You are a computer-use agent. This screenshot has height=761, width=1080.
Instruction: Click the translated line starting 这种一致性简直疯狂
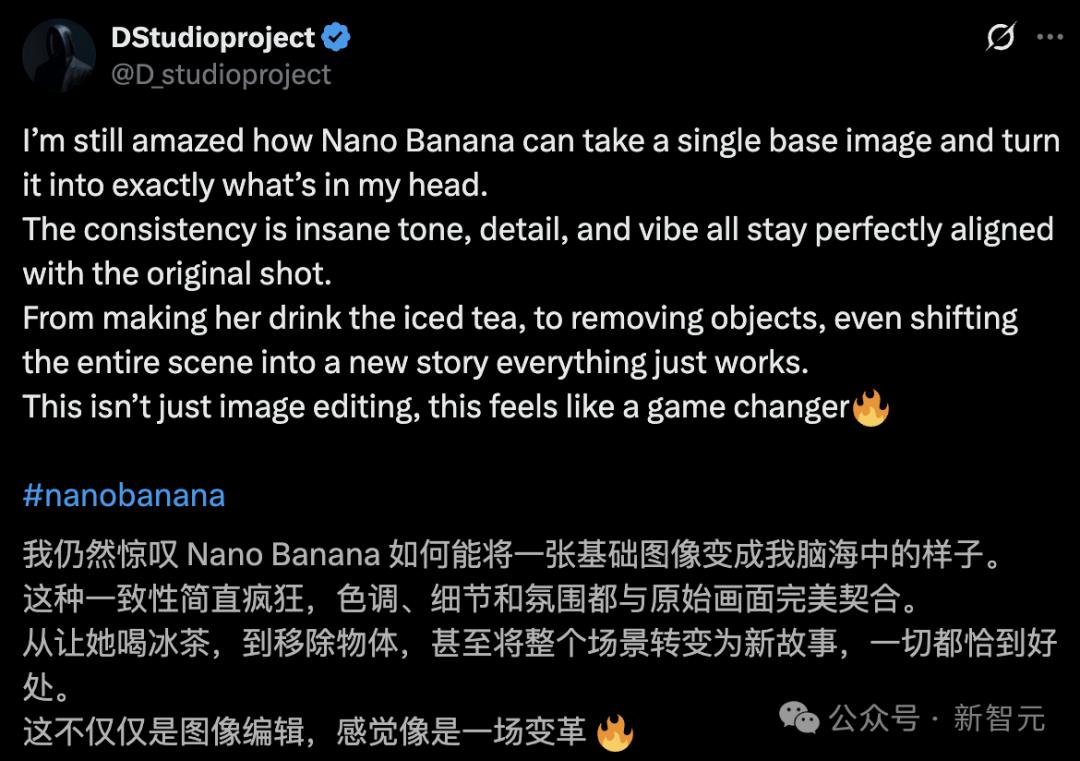[x=472, y=598]
